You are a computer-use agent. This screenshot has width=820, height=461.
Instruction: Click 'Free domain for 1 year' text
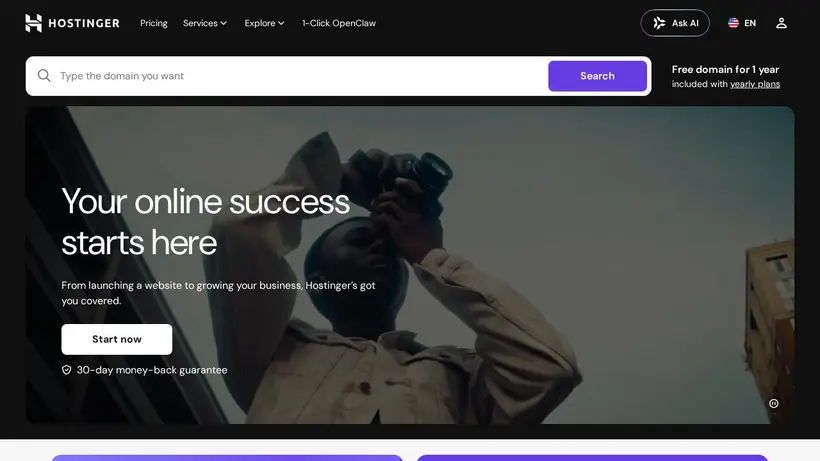coord(725,70)
